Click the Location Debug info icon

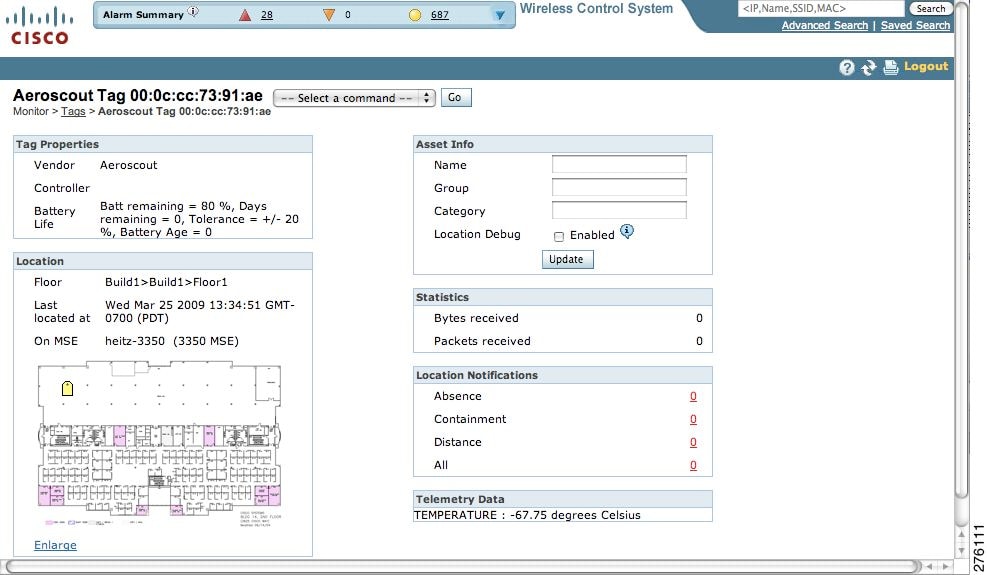(x=627, y=231)
